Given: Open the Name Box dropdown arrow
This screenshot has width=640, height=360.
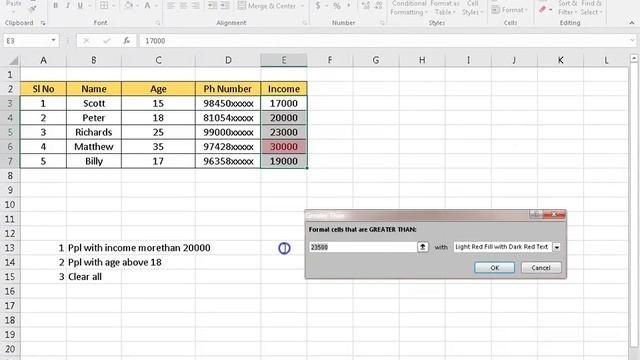Looking at the screenshot, I should point(53,40).
